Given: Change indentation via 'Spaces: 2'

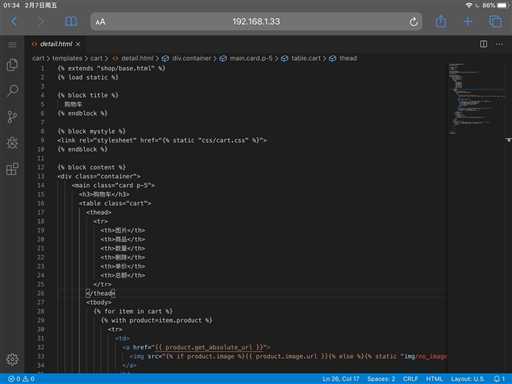Looking at the screenshot, I should coord(381,379).
